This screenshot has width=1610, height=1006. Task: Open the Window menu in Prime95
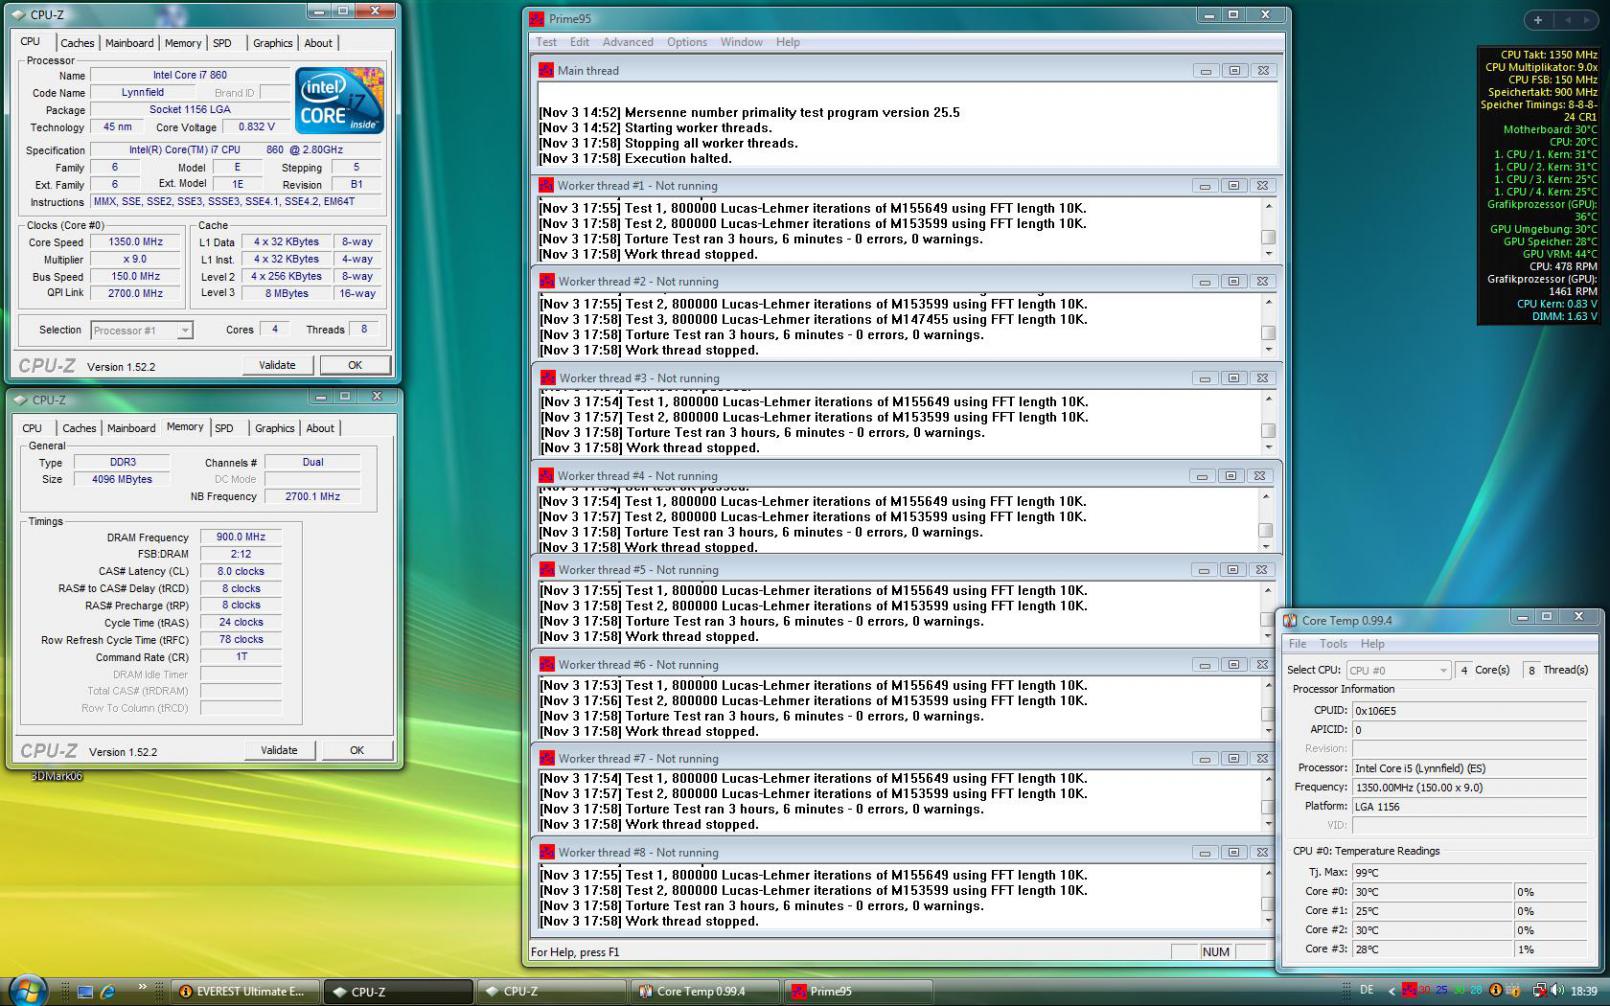(742, 42)
